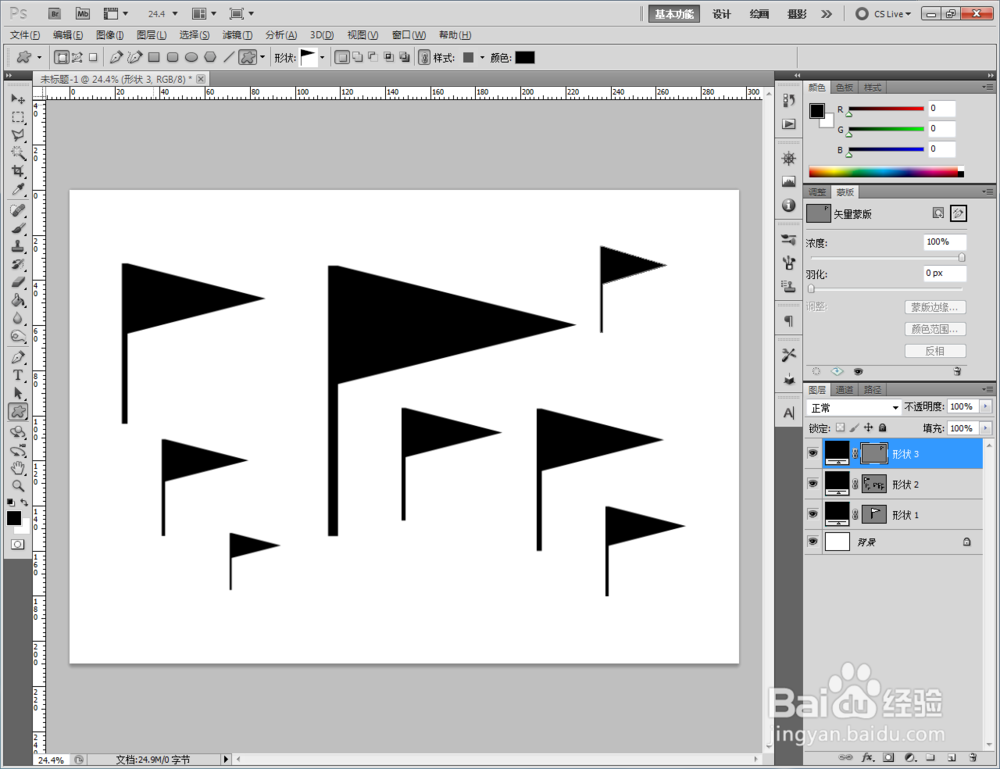Select the Healing Brush tool

(18, 210)
